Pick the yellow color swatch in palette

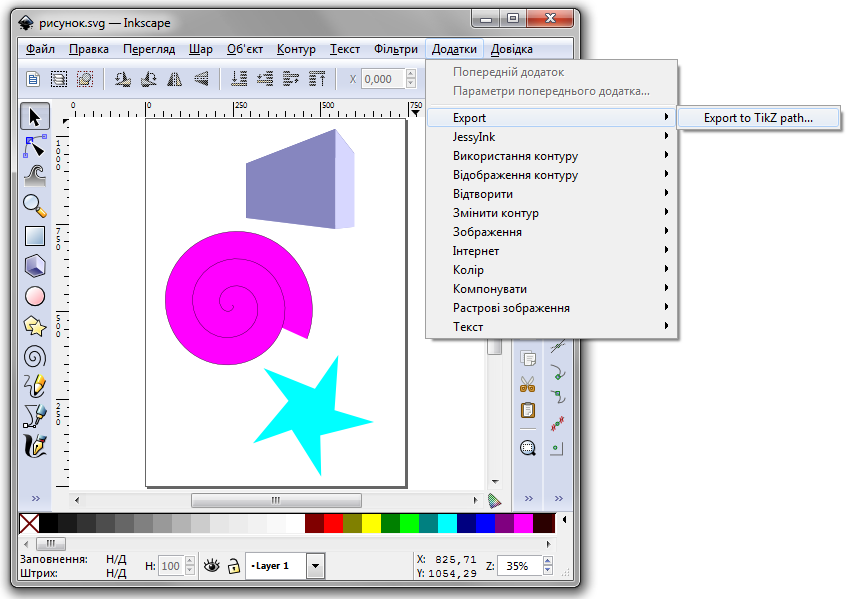click(x=371, y=523)
